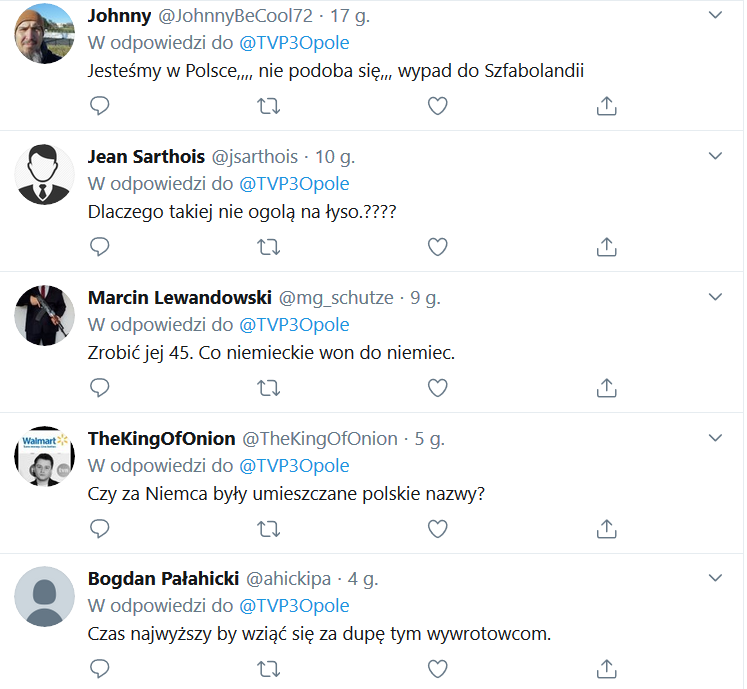Open dropdown on TheKingOfOnion's tweet
This screenshot has width=747, height=689.
point(715,439)
